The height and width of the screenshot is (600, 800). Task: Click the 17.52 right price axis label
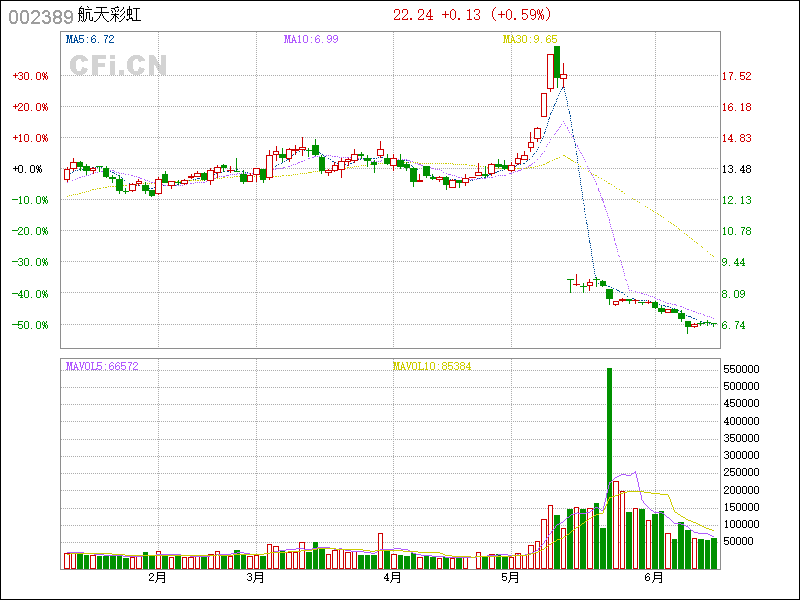(x=737, y=76)
